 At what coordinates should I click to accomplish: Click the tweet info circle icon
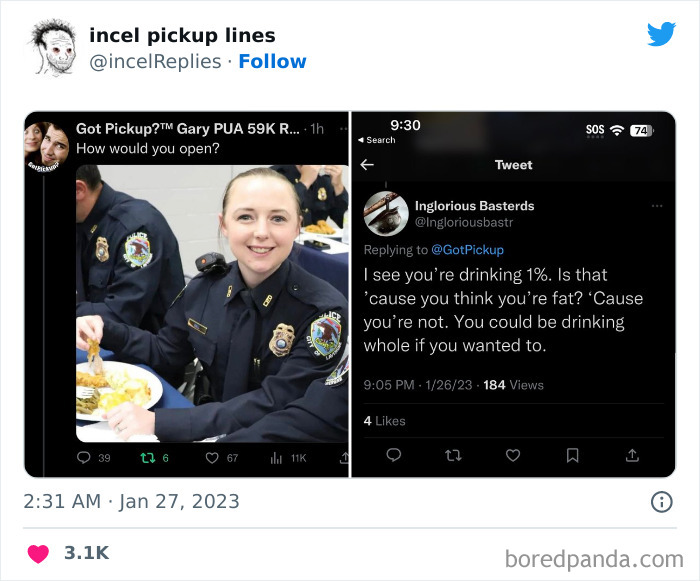pos(661,502)
